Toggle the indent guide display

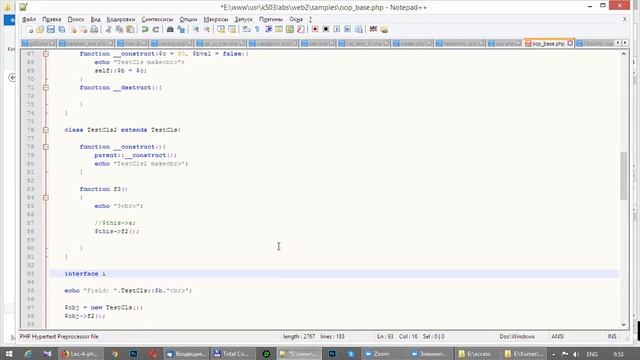click(268, 29)
